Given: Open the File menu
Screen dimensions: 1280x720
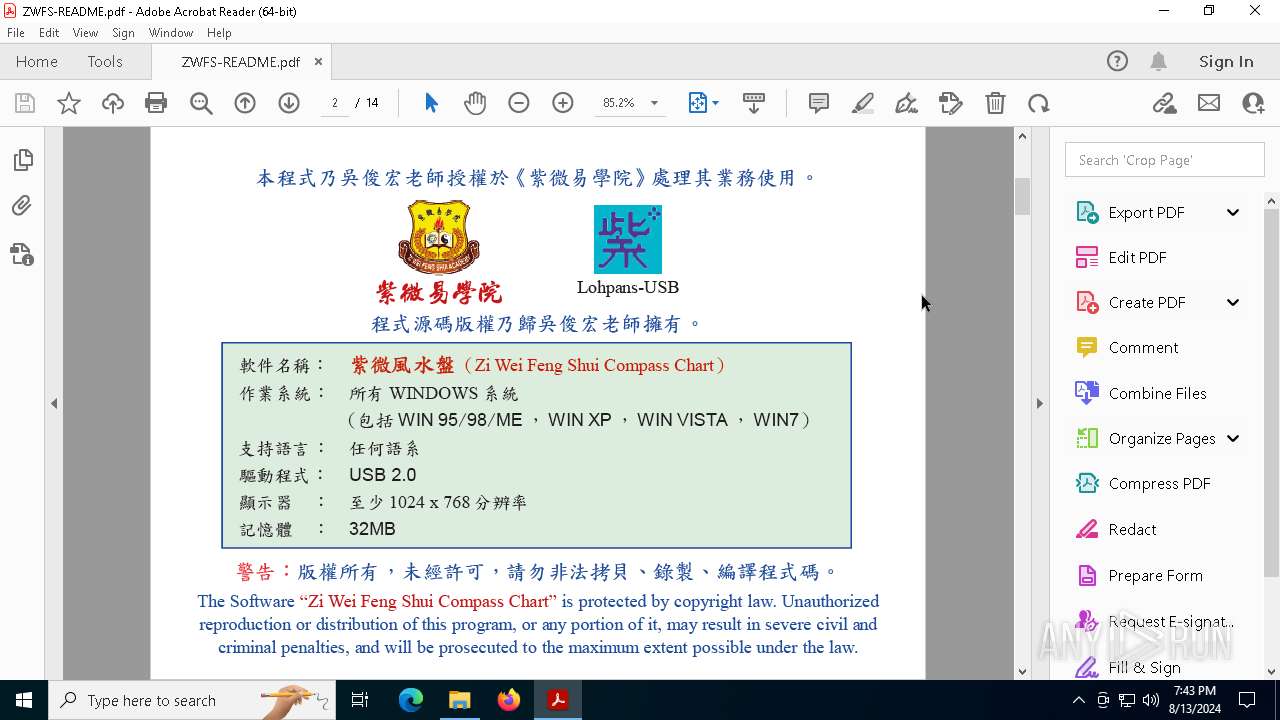Looking at the screenshot, I should coord(16,33).
